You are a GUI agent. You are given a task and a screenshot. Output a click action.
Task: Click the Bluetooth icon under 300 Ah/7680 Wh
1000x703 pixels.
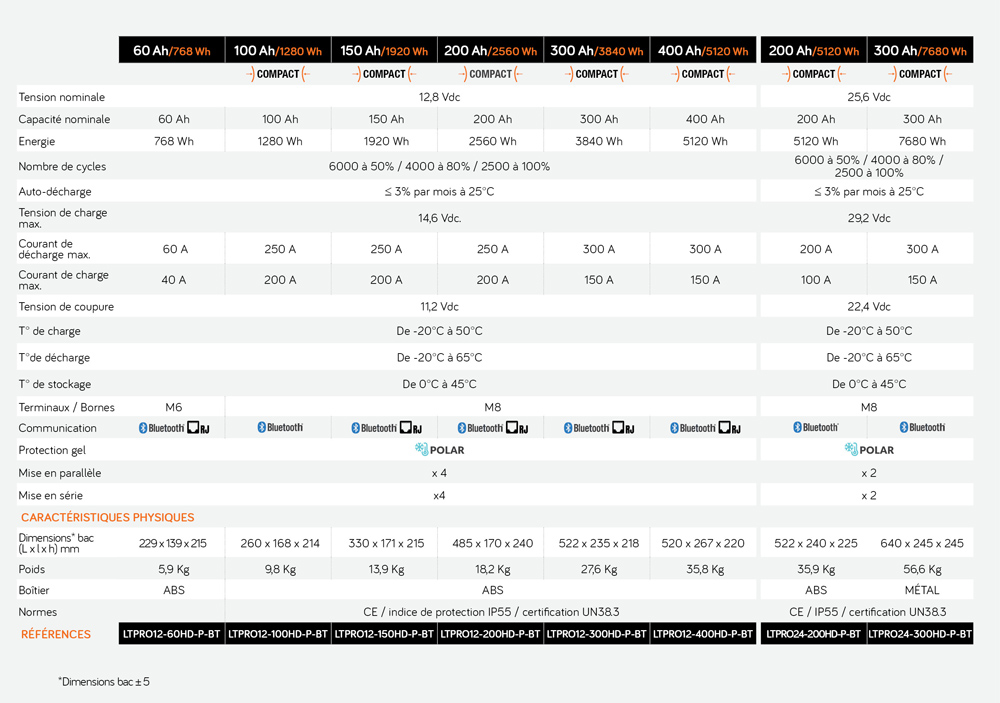[x=903, y=428]
